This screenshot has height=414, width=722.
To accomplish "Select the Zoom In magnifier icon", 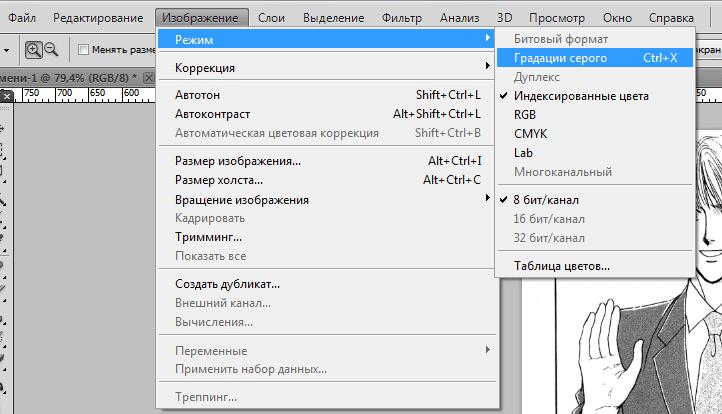I will point(34,50).
